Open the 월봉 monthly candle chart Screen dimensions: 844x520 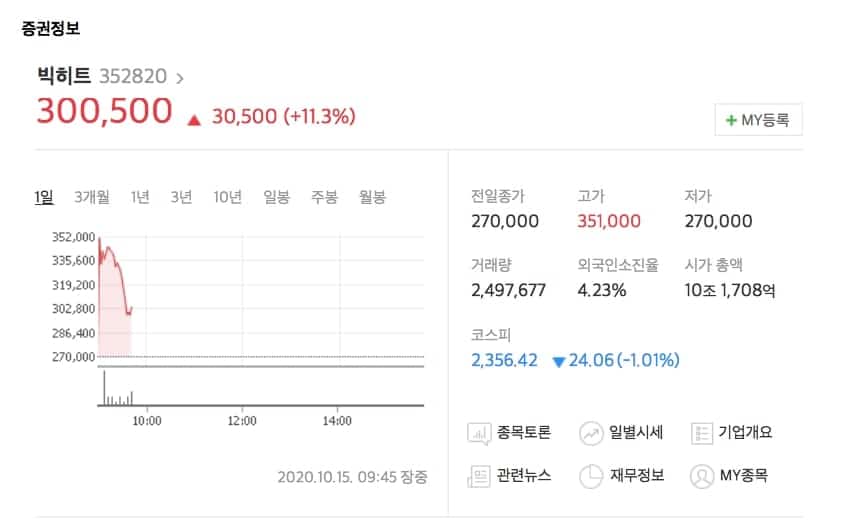(x=372, y=197)
